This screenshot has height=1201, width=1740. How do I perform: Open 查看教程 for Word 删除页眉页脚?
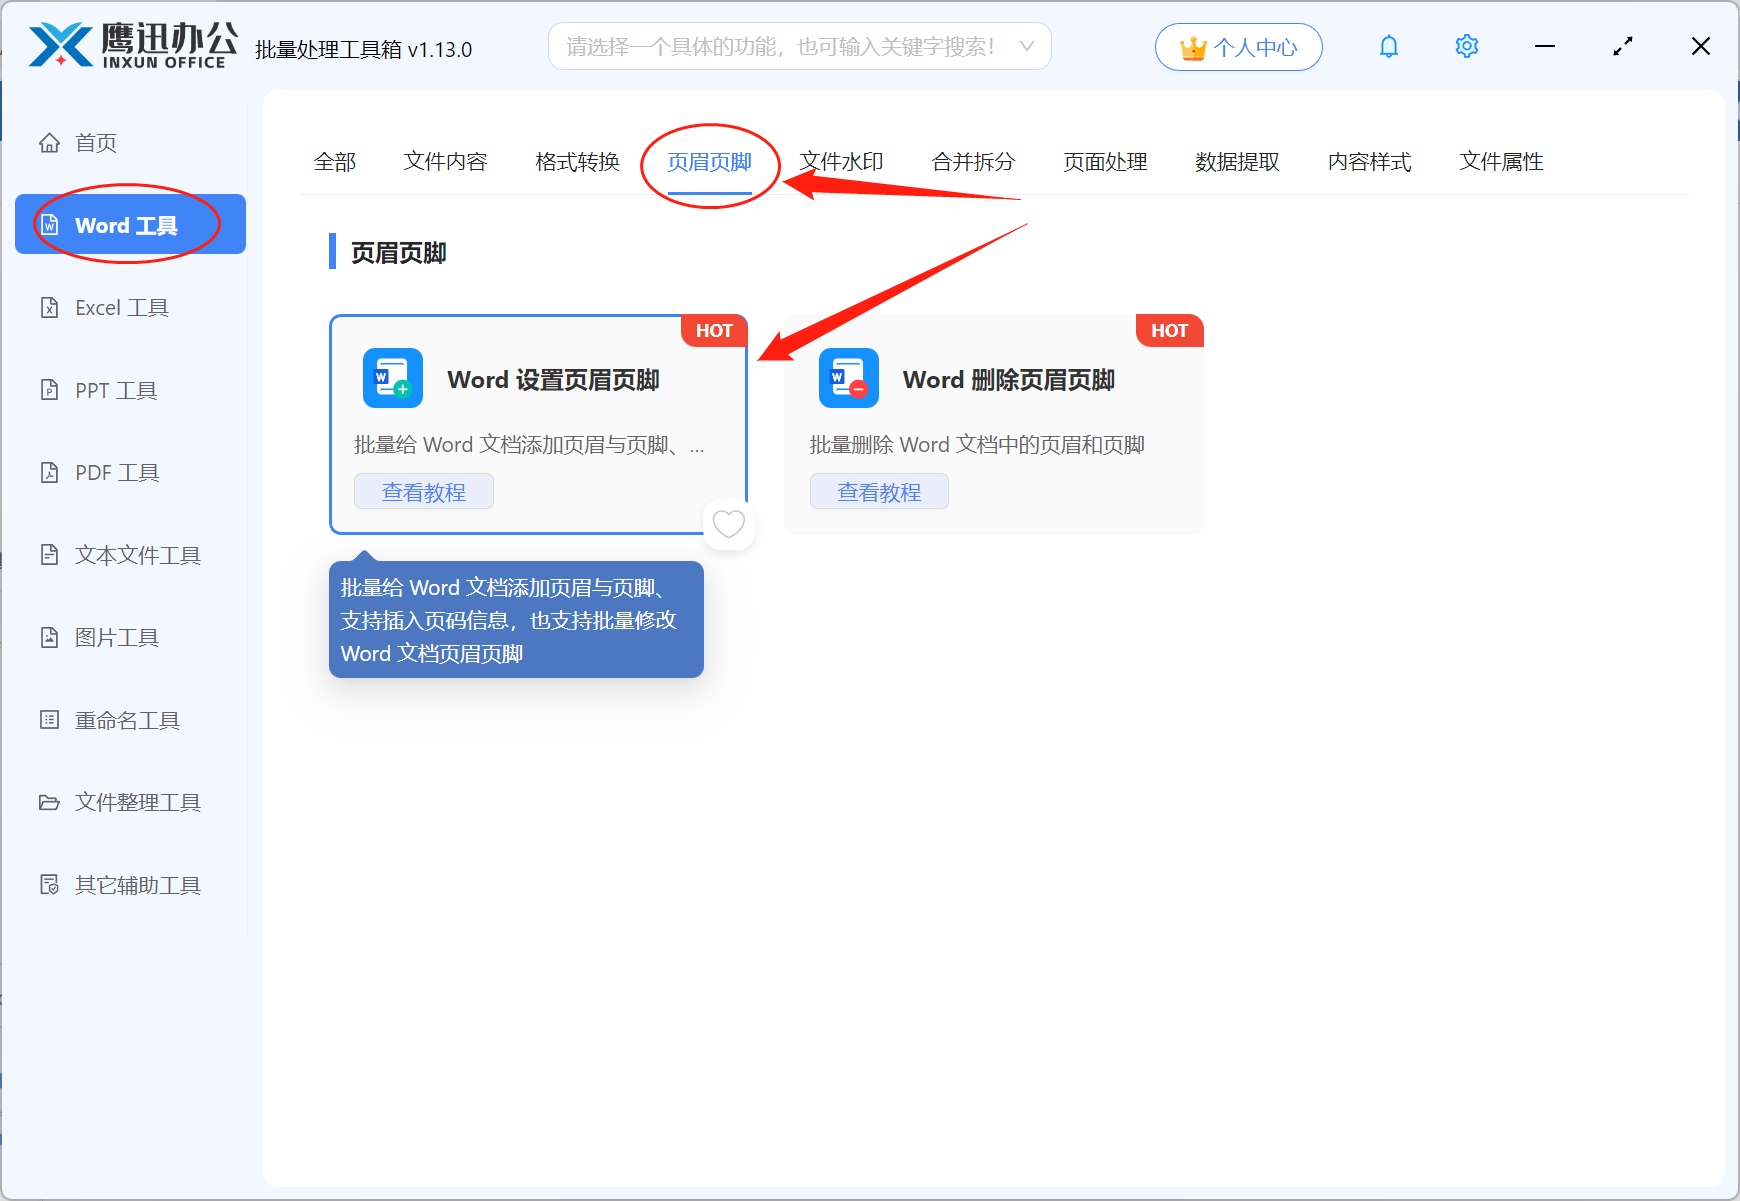tap(879, 491)
